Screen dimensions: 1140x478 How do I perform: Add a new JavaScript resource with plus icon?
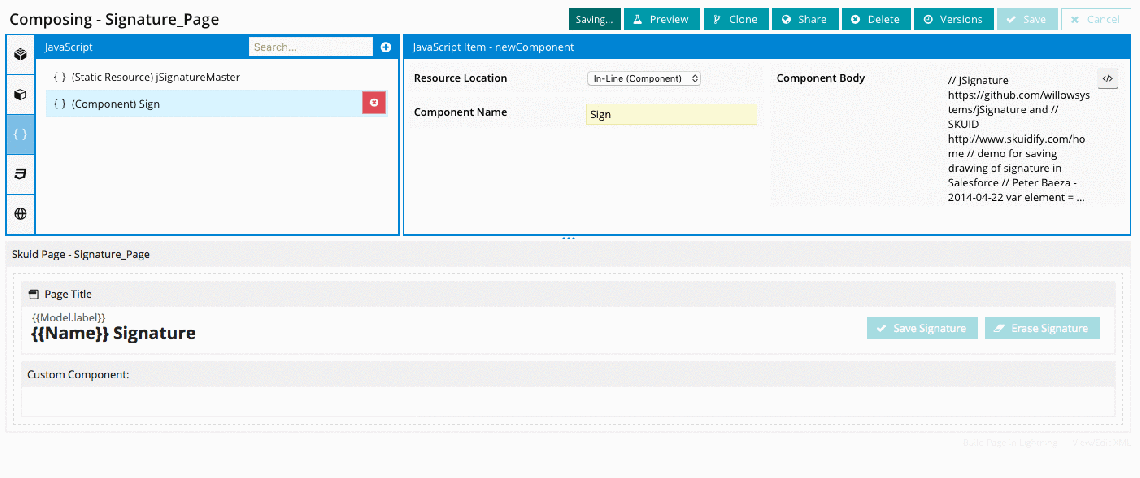click(386, 47)
